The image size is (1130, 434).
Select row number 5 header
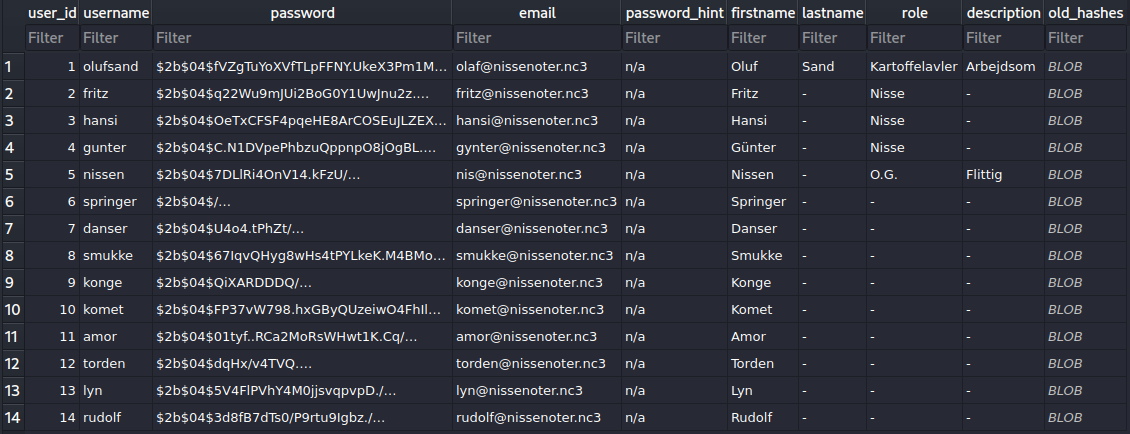point(11,175)
